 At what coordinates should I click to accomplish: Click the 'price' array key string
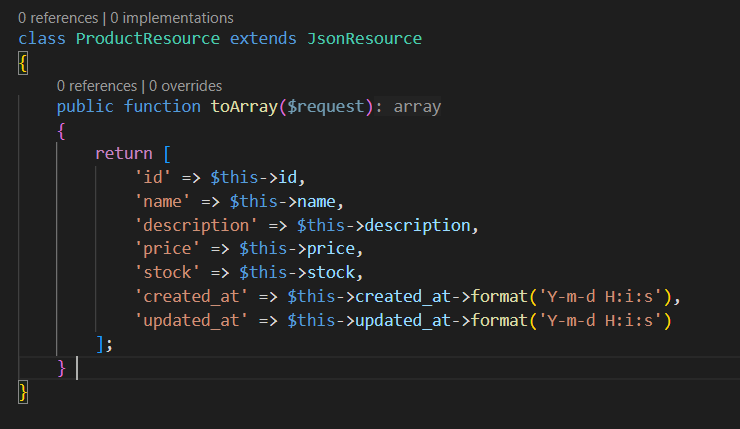166,249
